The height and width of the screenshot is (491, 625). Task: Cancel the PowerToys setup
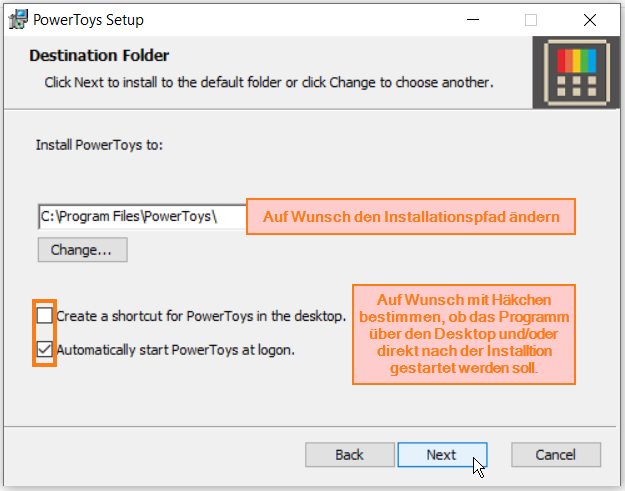[556, 455]
